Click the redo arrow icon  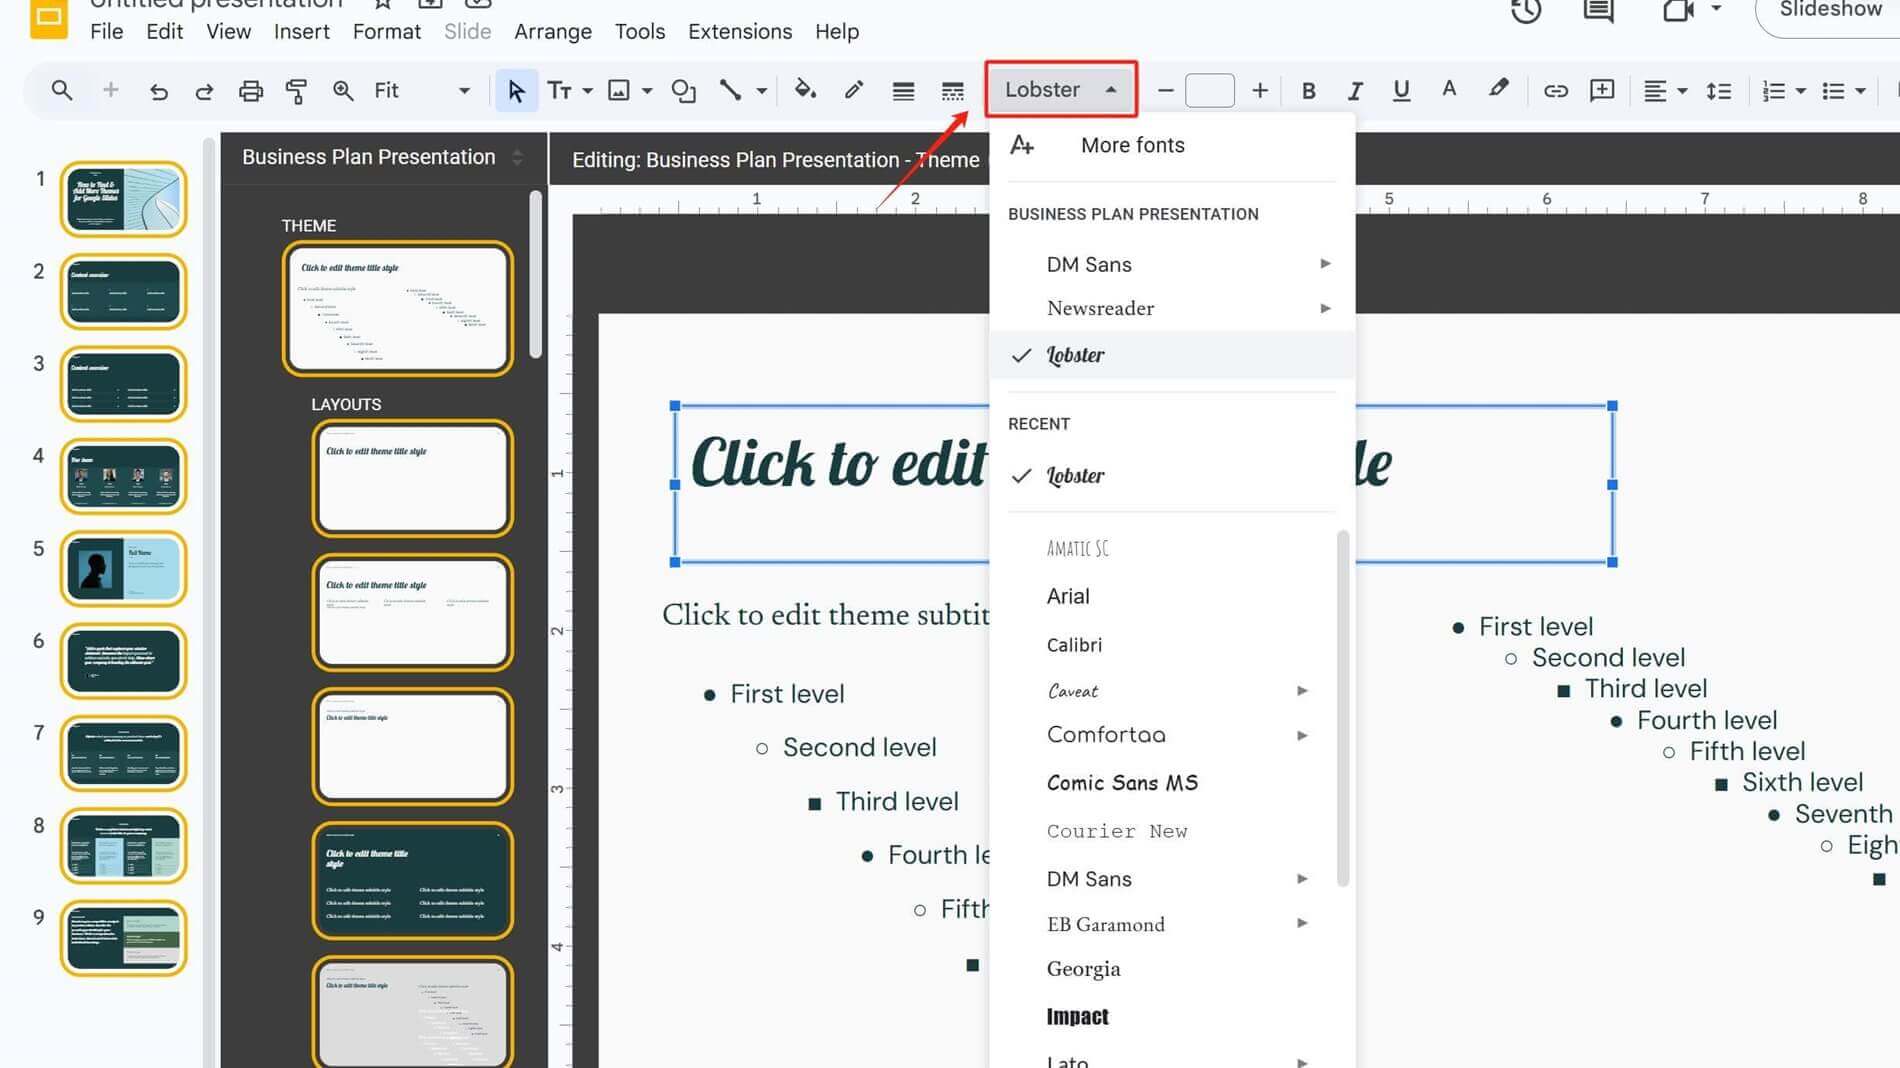(204, 91)
